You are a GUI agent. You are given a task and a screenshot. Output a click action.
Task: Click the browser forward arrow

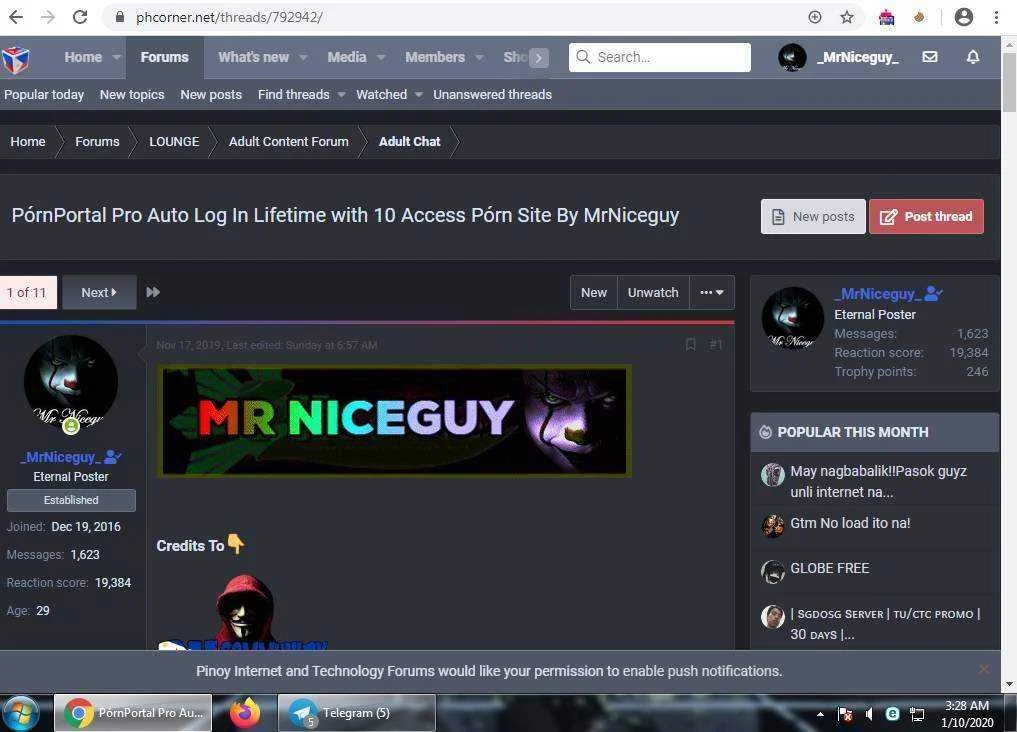click(48, 17)
